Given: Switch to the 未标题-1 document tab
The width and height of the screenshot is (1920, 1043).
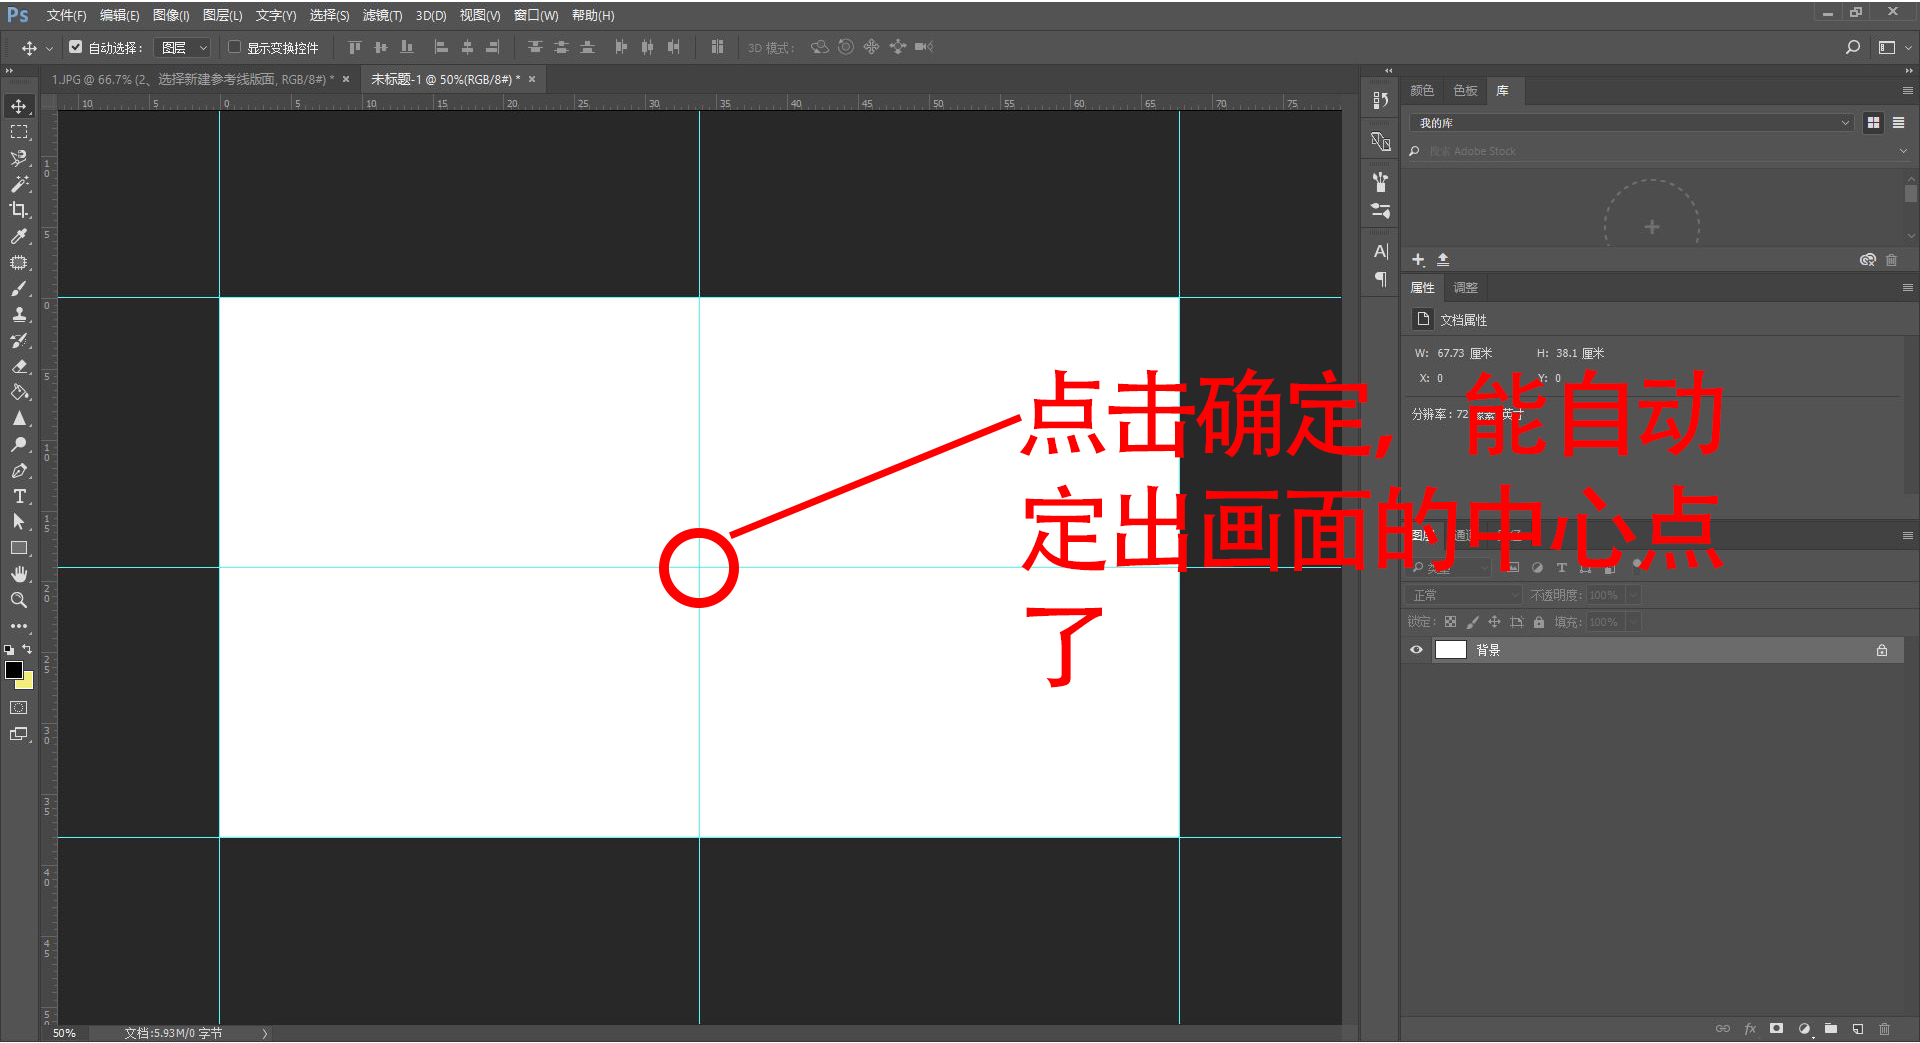Looking at the screenshot, I should (x=445, y=79).
